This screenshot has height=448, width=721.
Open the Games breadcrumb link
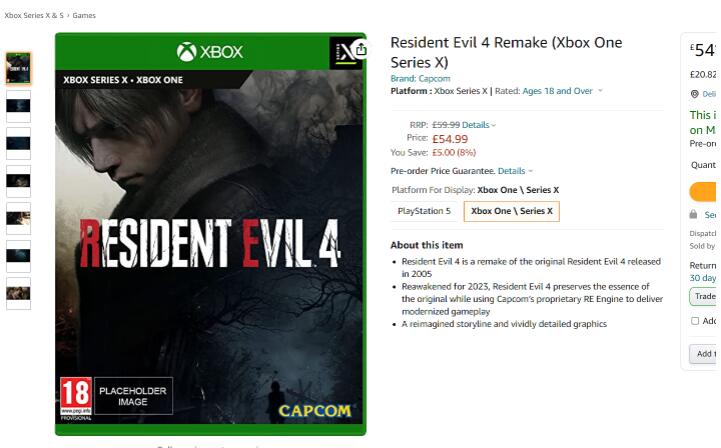pos(84,15)
